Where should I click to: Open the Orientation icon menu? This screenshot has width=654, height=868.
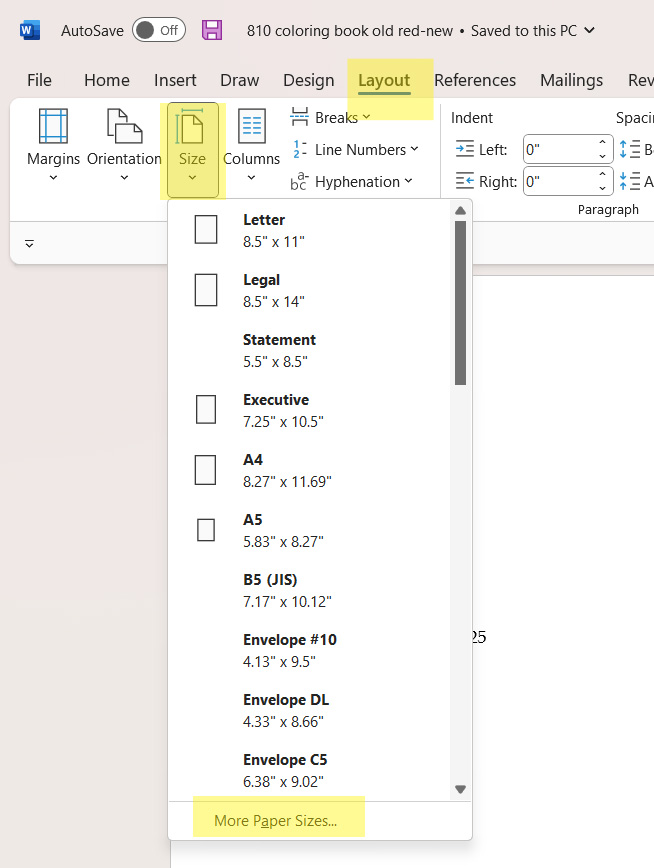pyautogui.click(x=124, y=128)
